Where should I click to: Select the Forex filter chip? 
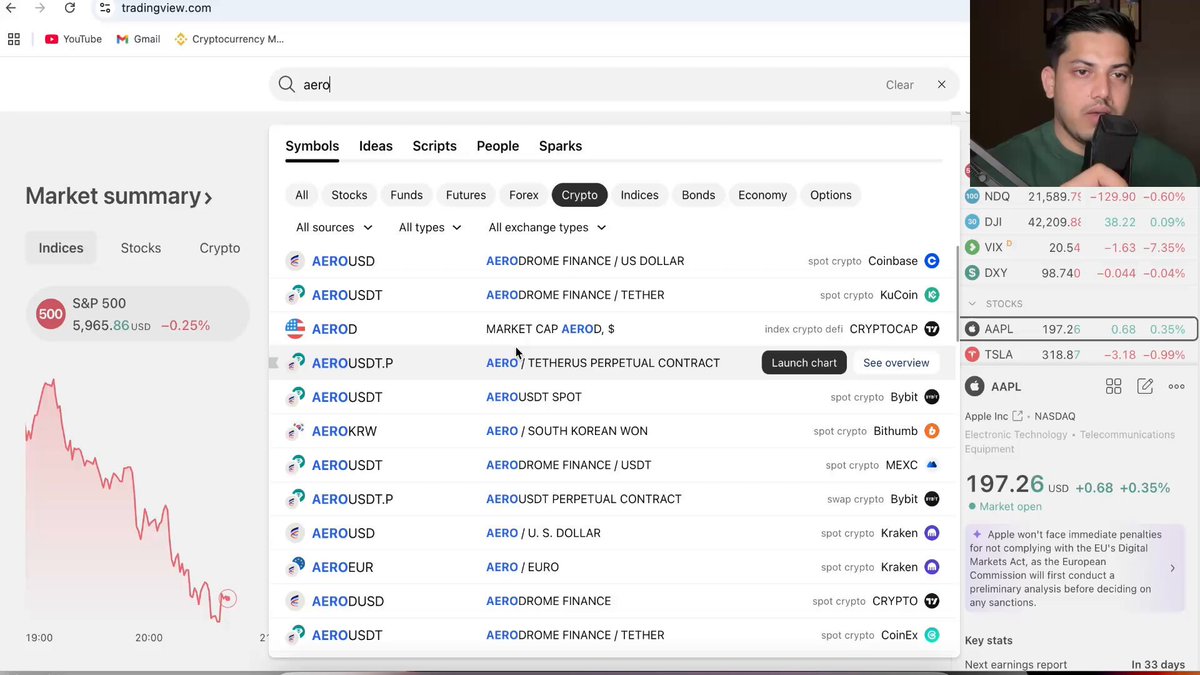coord(524,195)
